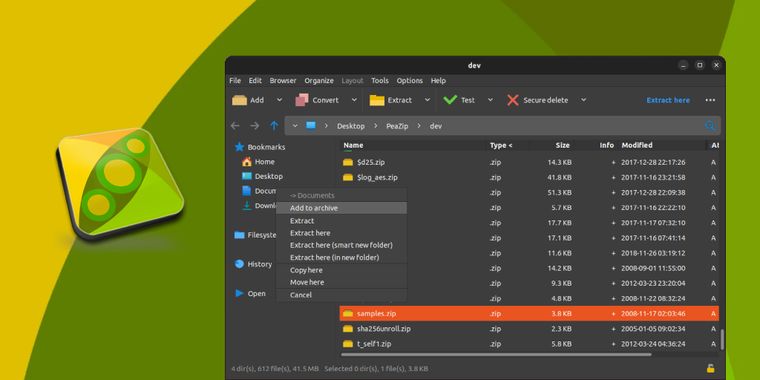Click the Filesystem icon in sidebar

[239, 235]
